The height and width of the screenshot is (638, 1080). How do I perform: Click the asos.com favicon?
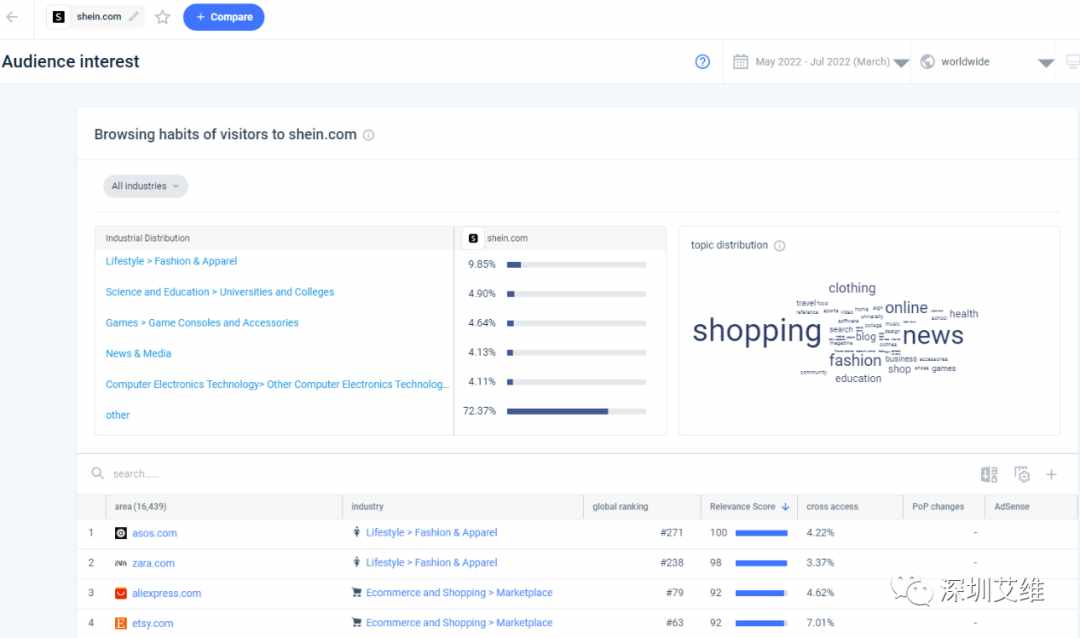tap(121, 533)
